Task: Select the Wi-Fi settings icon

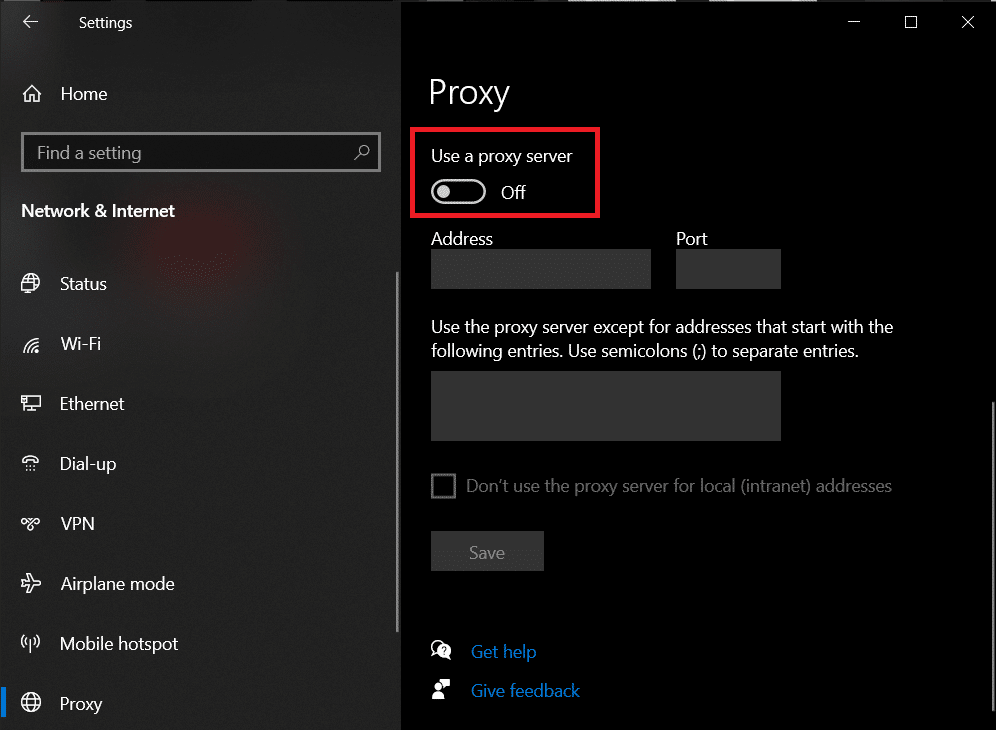Action: pyautogui.click(x=31, y=344)
